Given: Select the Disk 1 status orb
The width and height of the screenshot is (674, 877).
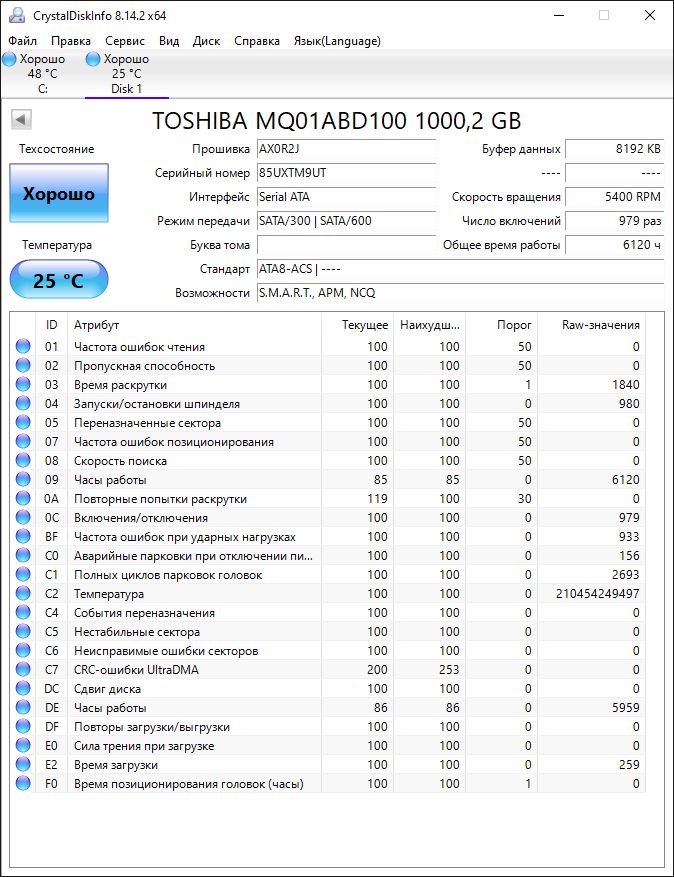Looking at the screenshot, I should (x=93, y=59).
